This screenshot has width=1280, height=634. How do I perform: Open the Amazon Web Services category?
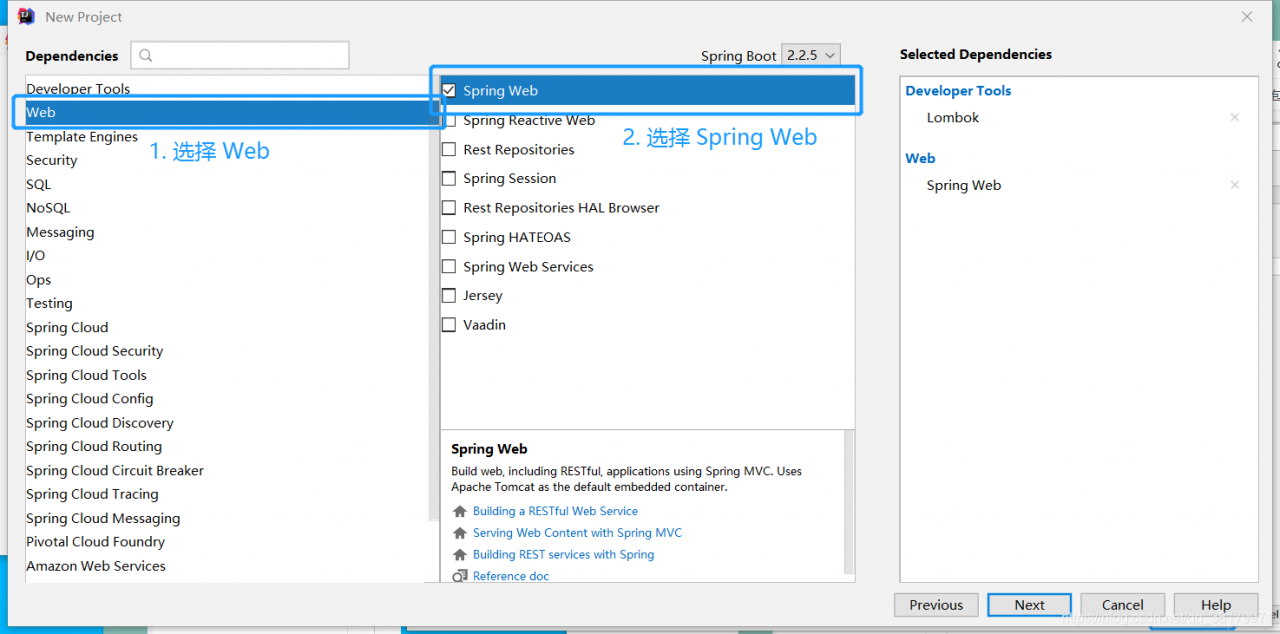(96, 566)
